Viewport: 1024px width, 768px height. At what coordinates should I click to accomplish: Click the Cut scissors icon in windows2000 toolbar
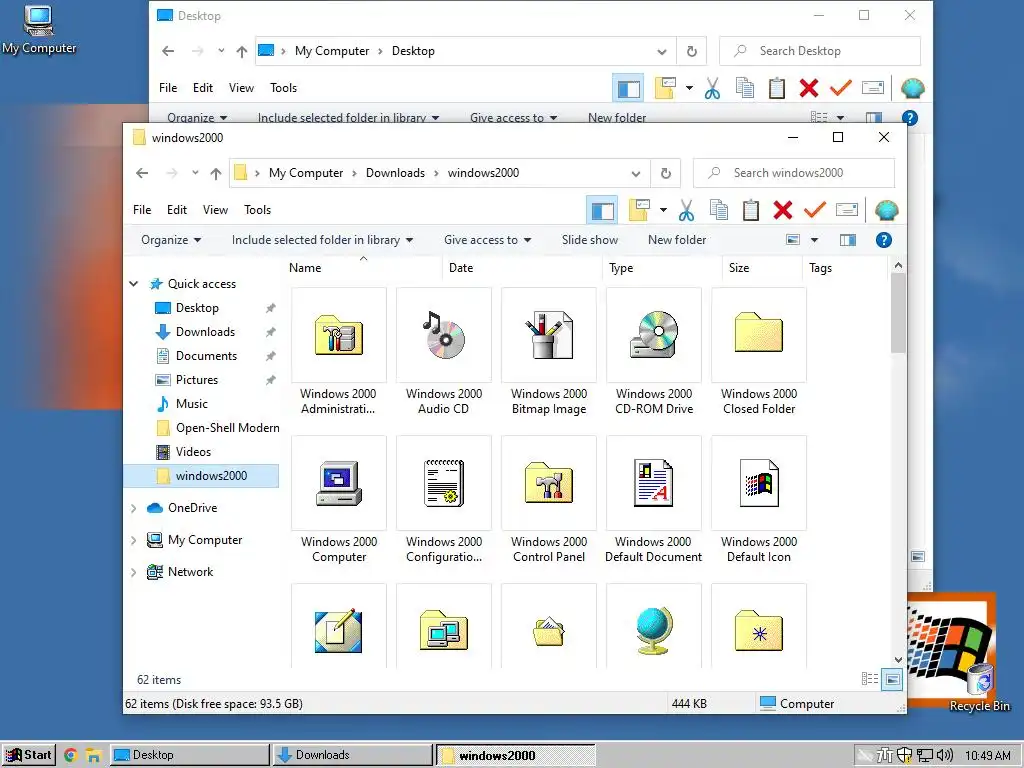686,210
